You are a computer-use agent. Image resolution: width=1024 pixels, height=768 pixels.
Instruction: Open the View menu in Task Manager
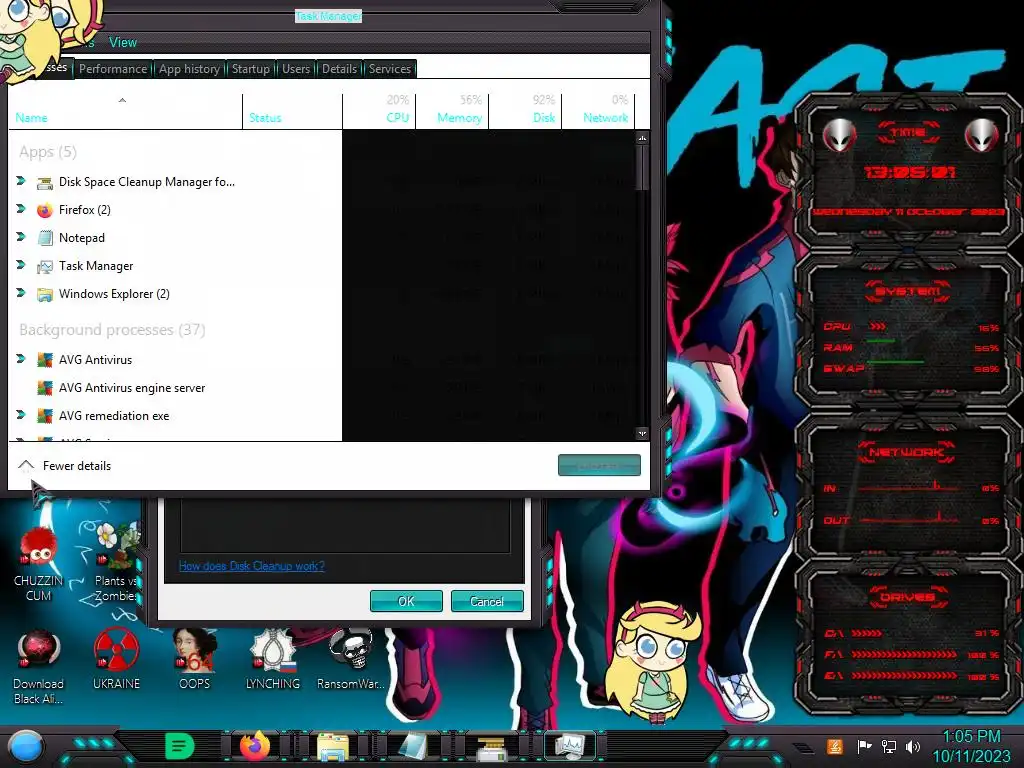coord(123,42)
